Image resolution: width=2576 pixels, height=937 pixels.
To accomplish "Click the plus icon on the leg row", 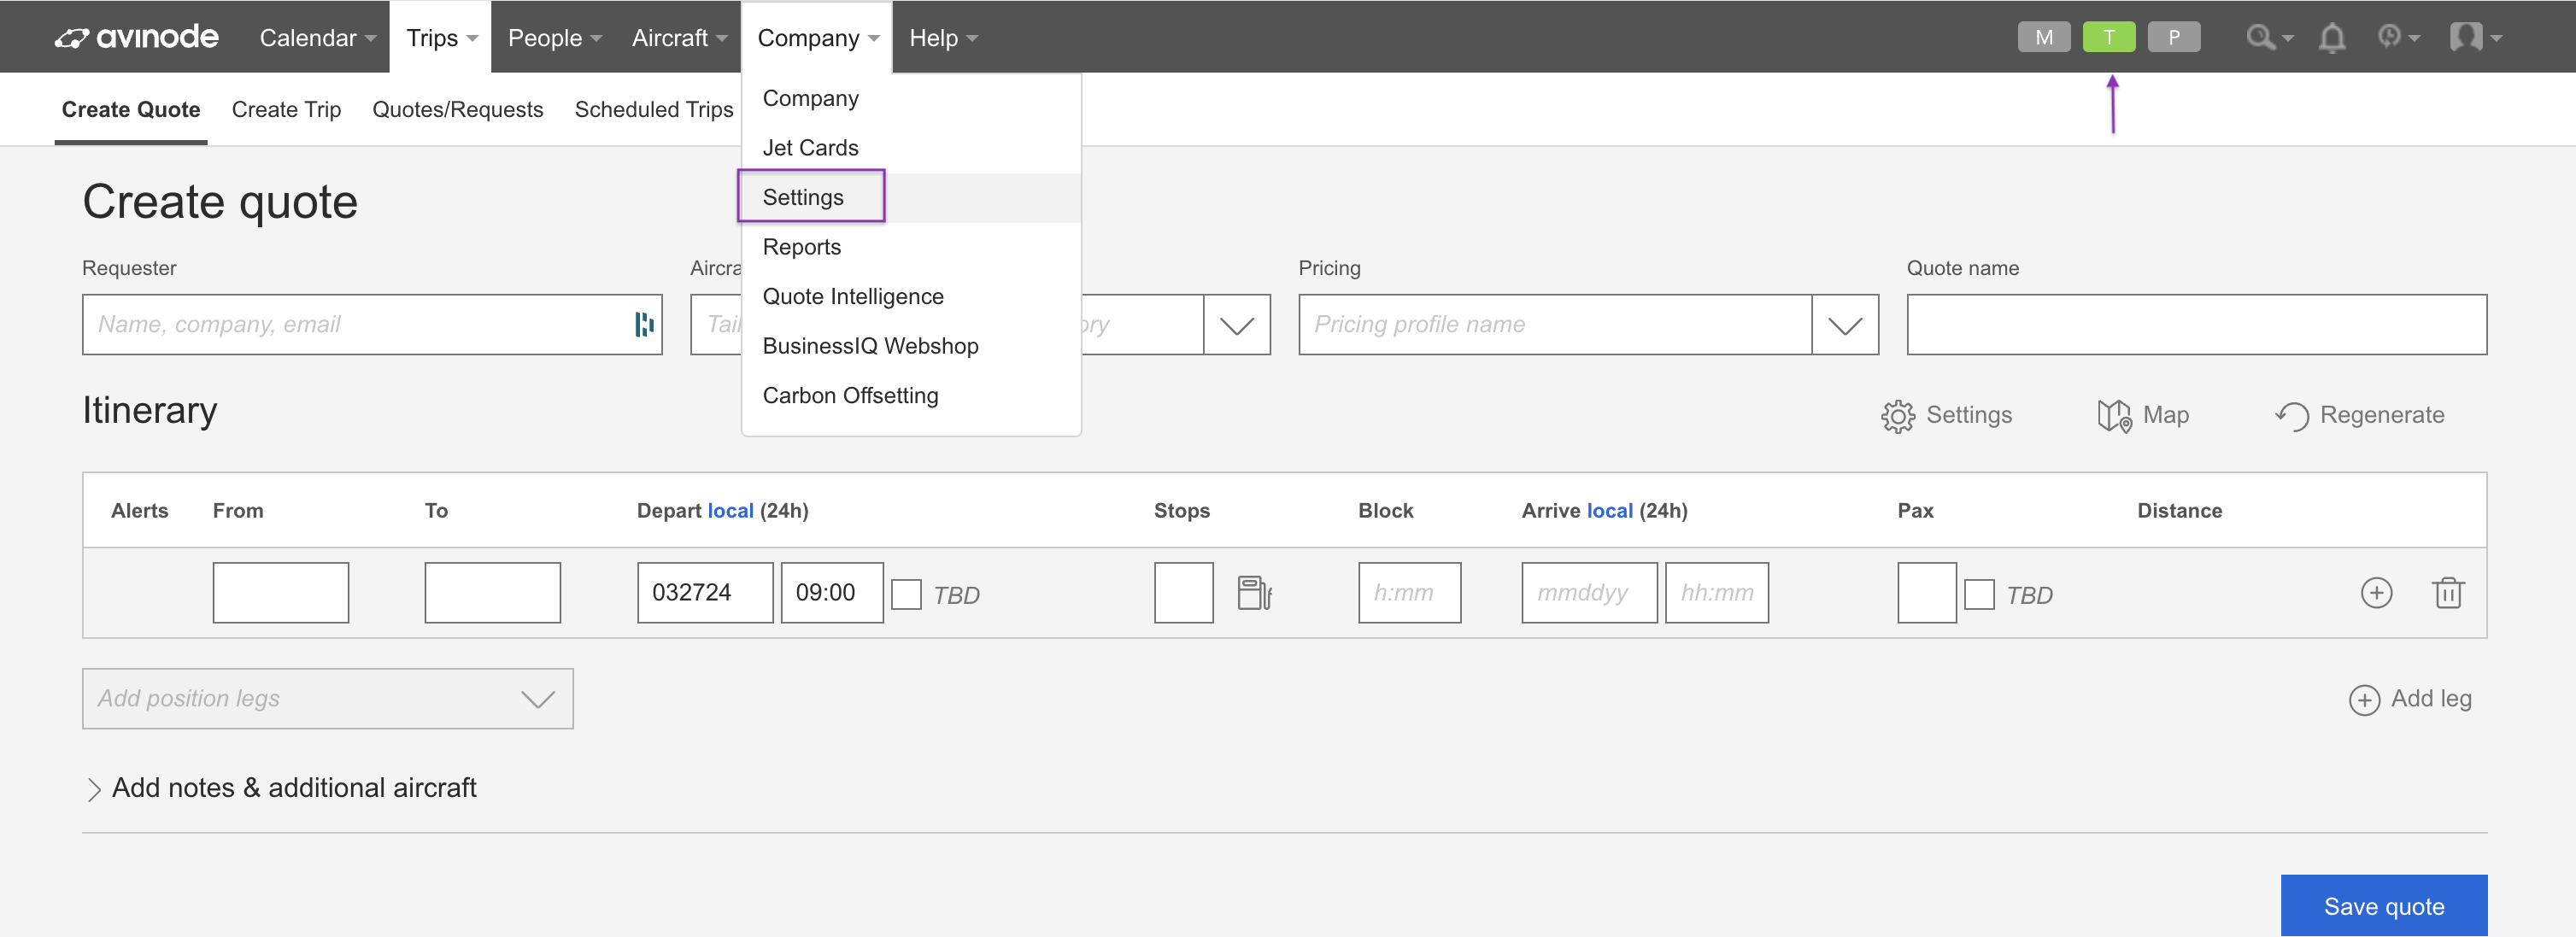I will [2376, 593].
